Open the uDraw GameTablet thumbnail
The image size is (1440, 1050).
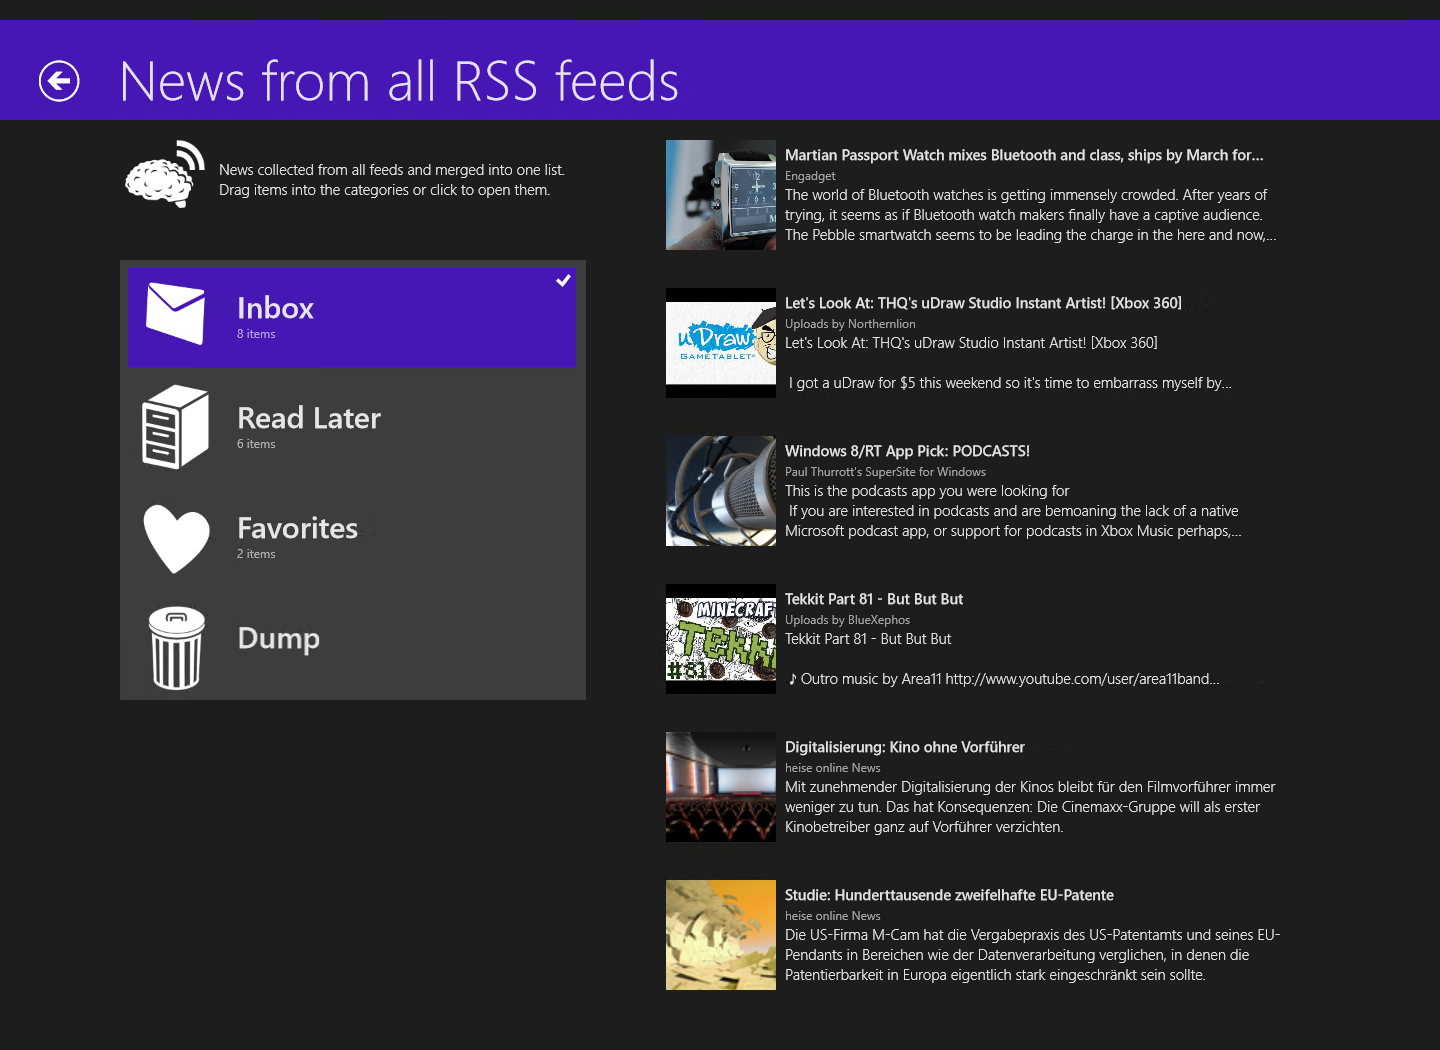click(721, 343)
